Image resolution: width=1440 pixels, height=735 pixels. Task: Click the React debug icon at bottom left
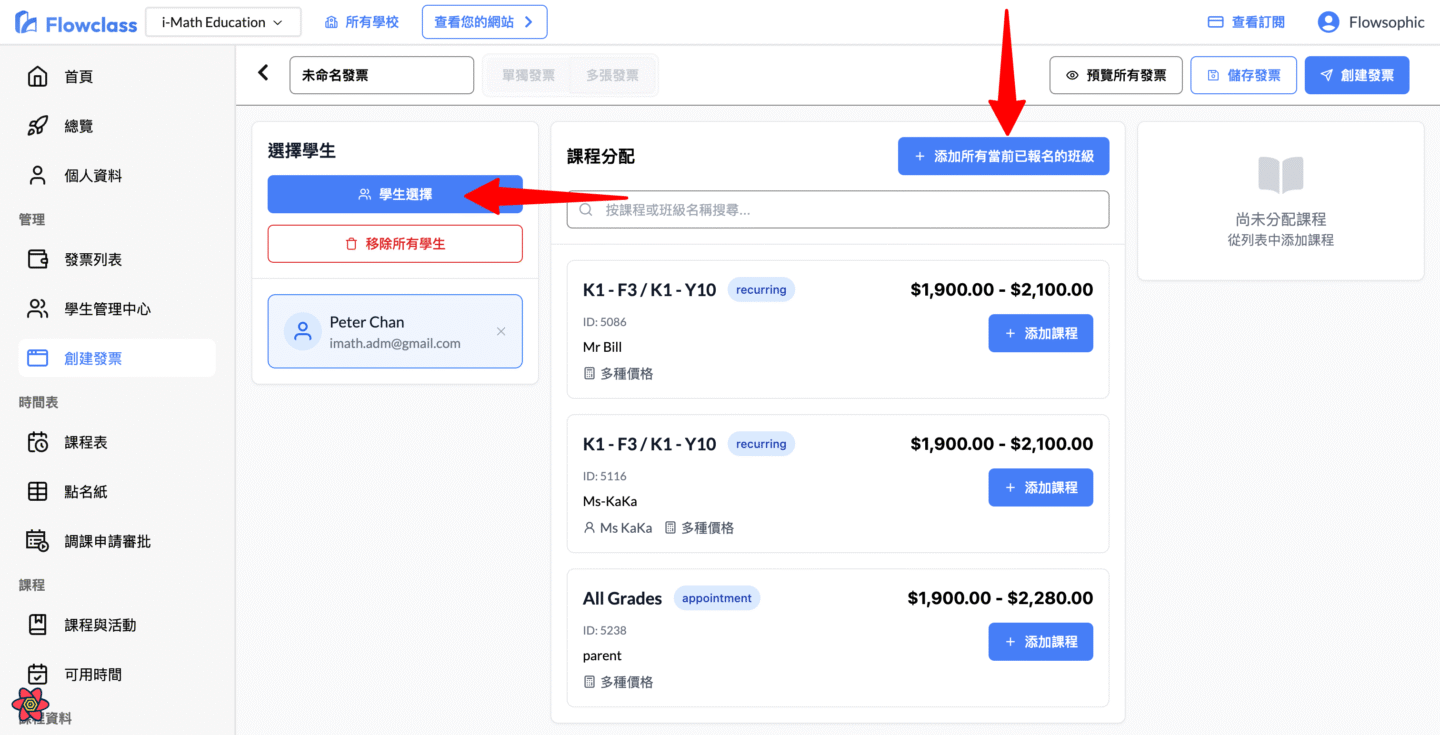[x=31, y=704]
